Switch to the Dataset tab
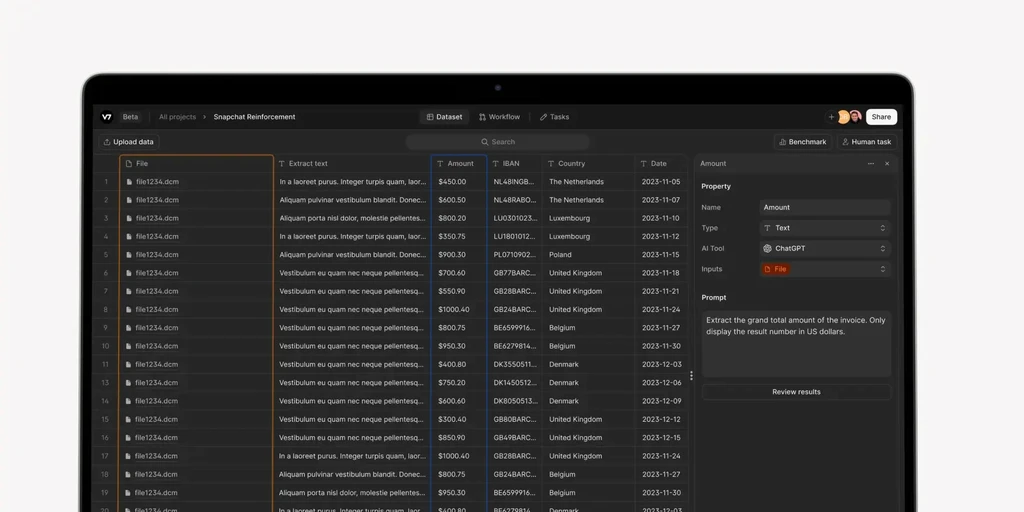Screen dimensions: 1024x512 (x=444, y=117)
